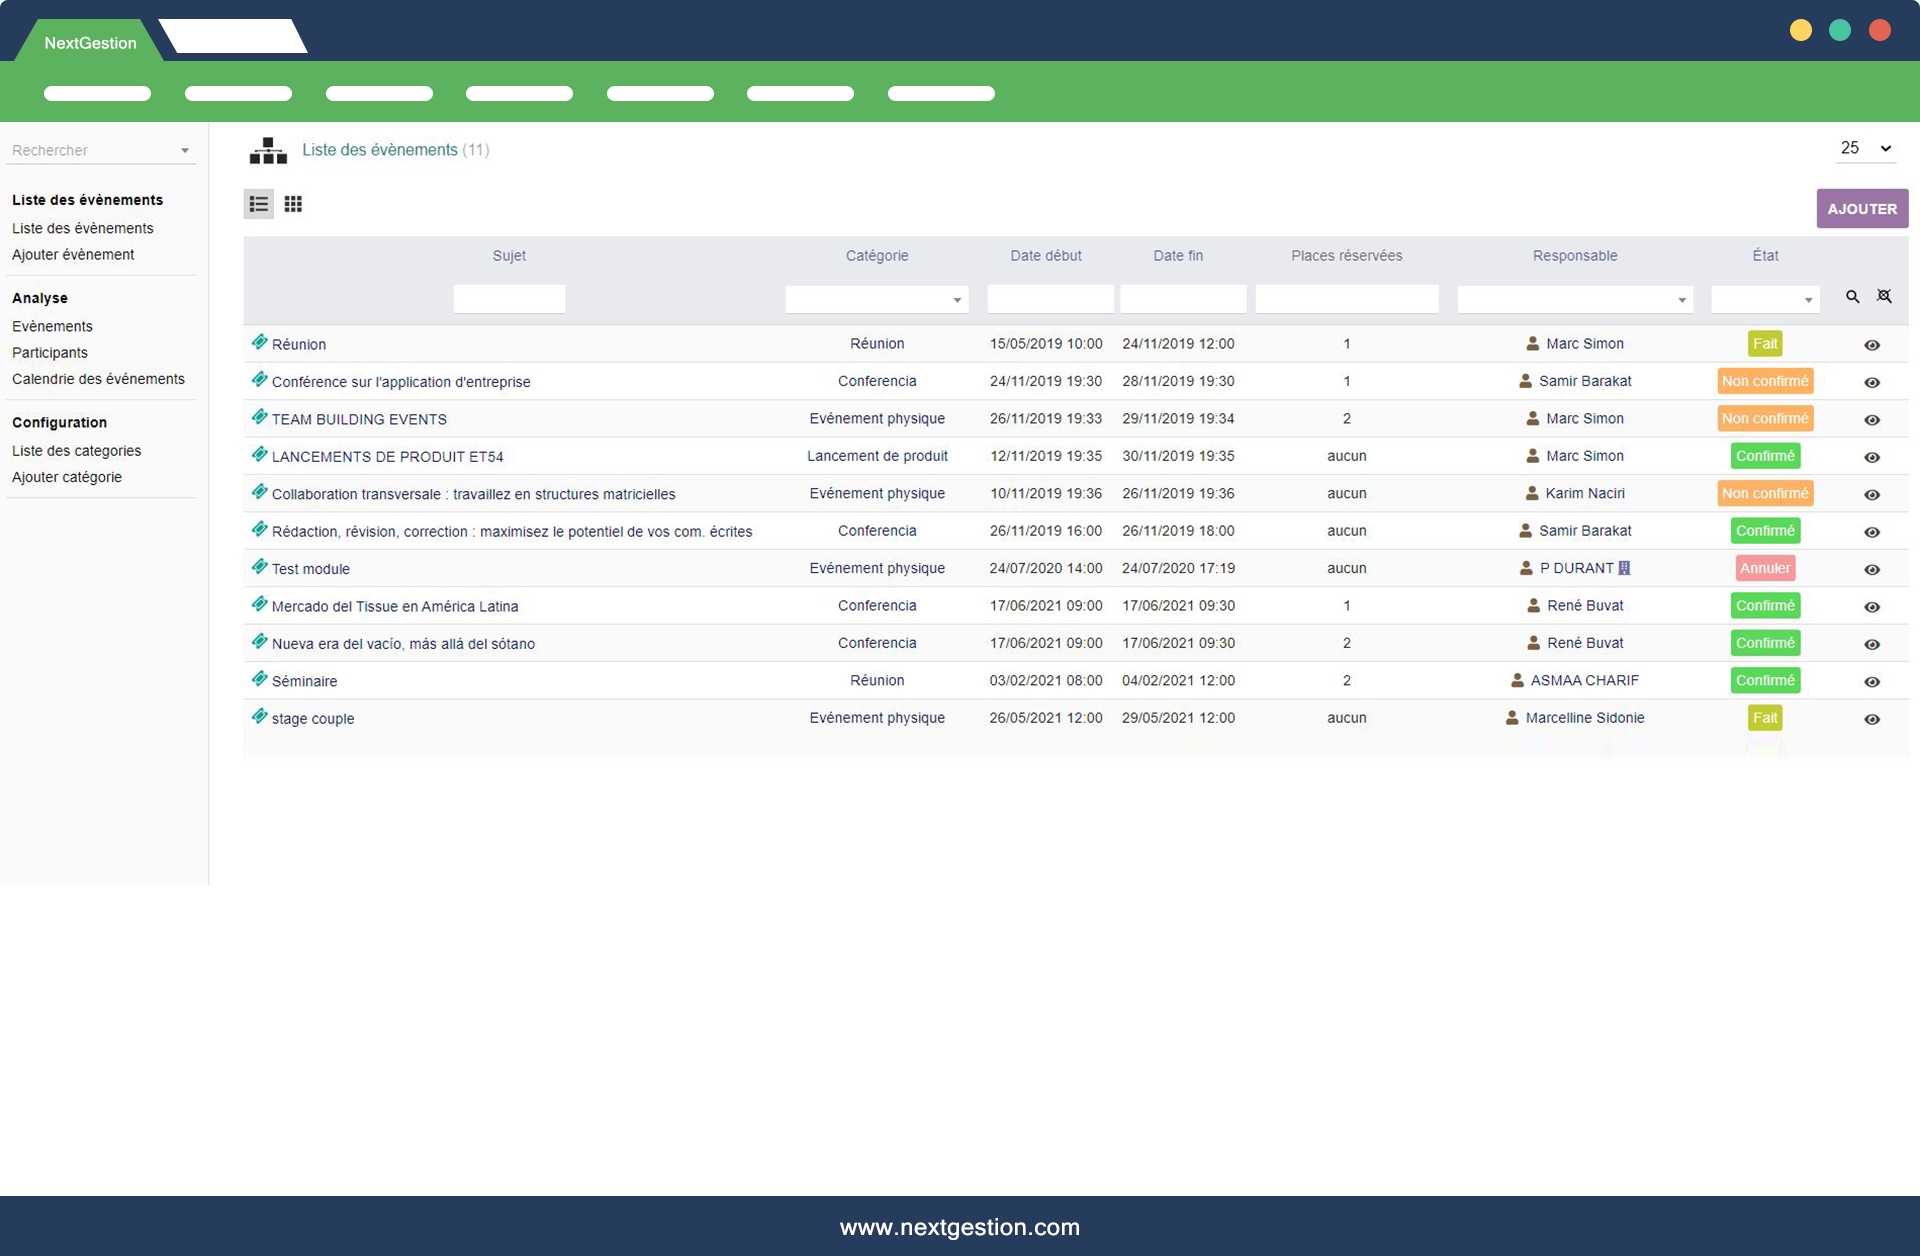Viewport: 1920px width, 1256px height.
Task: Open the Catégorie filter dropdown
Action: pyautogui.click(x=876, y=299)
